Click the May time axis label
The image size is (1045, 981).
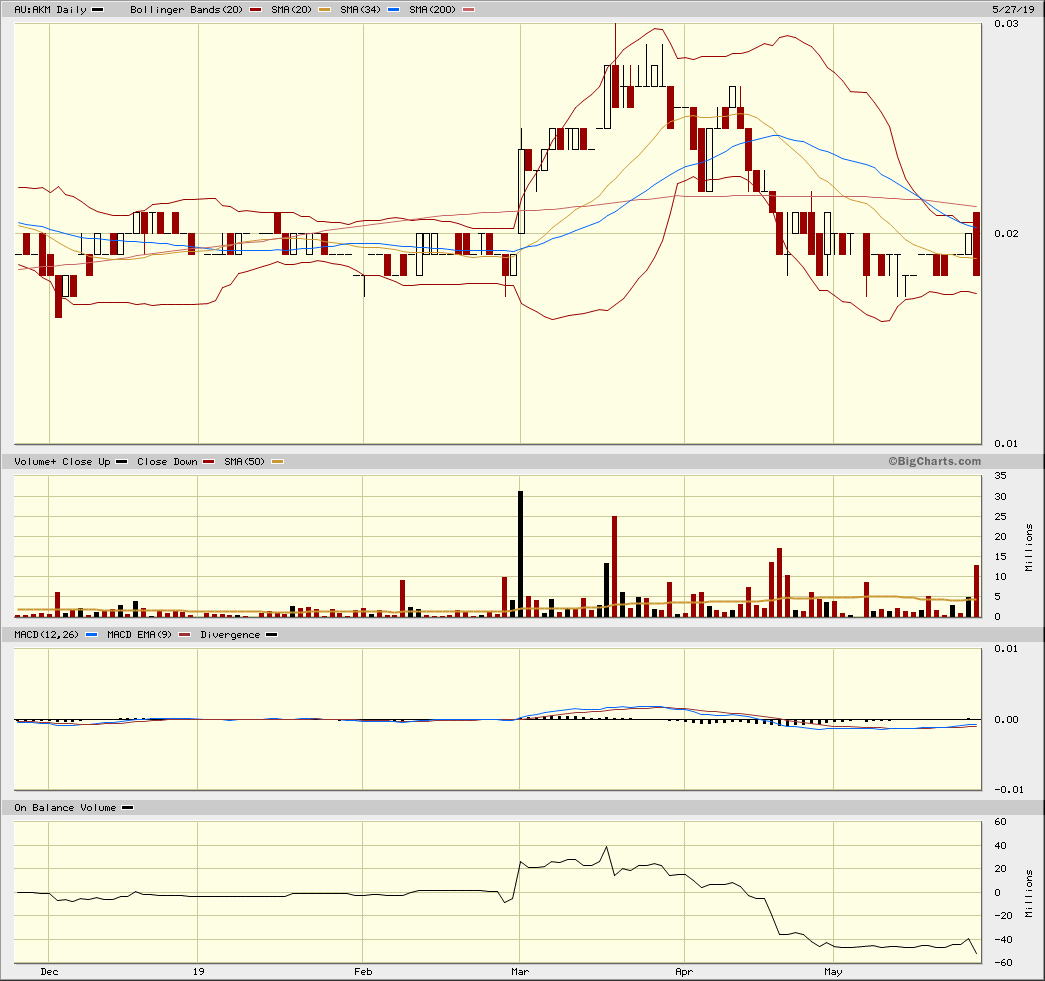pyautogui.click(x=833, y=972)
